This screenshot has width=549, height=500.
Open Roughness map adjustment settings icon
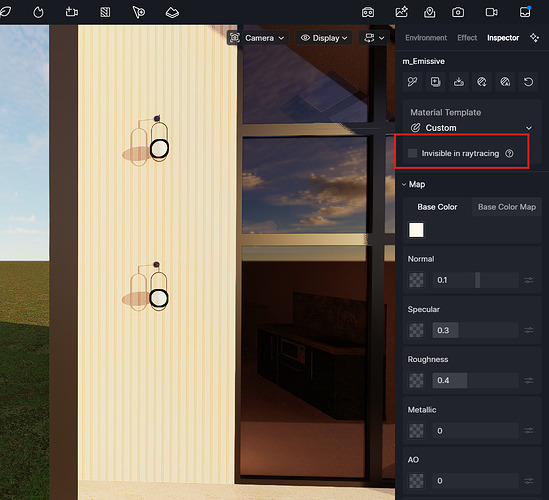pos(529,380)
